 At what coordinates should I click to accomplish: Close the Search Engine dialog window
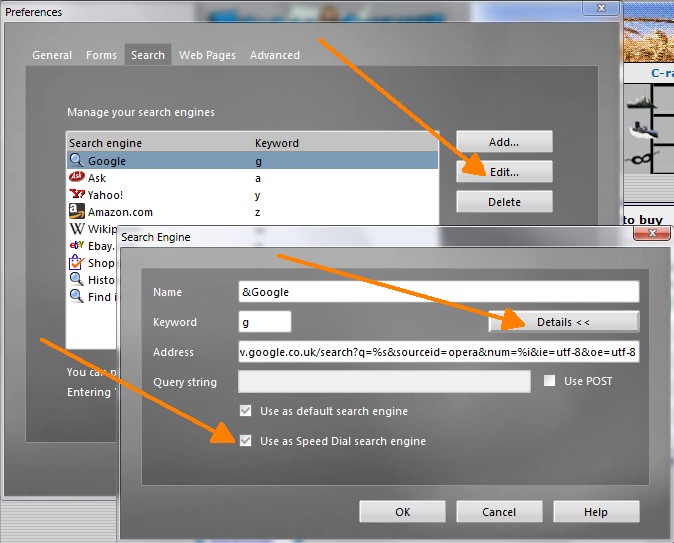point(652,233)
